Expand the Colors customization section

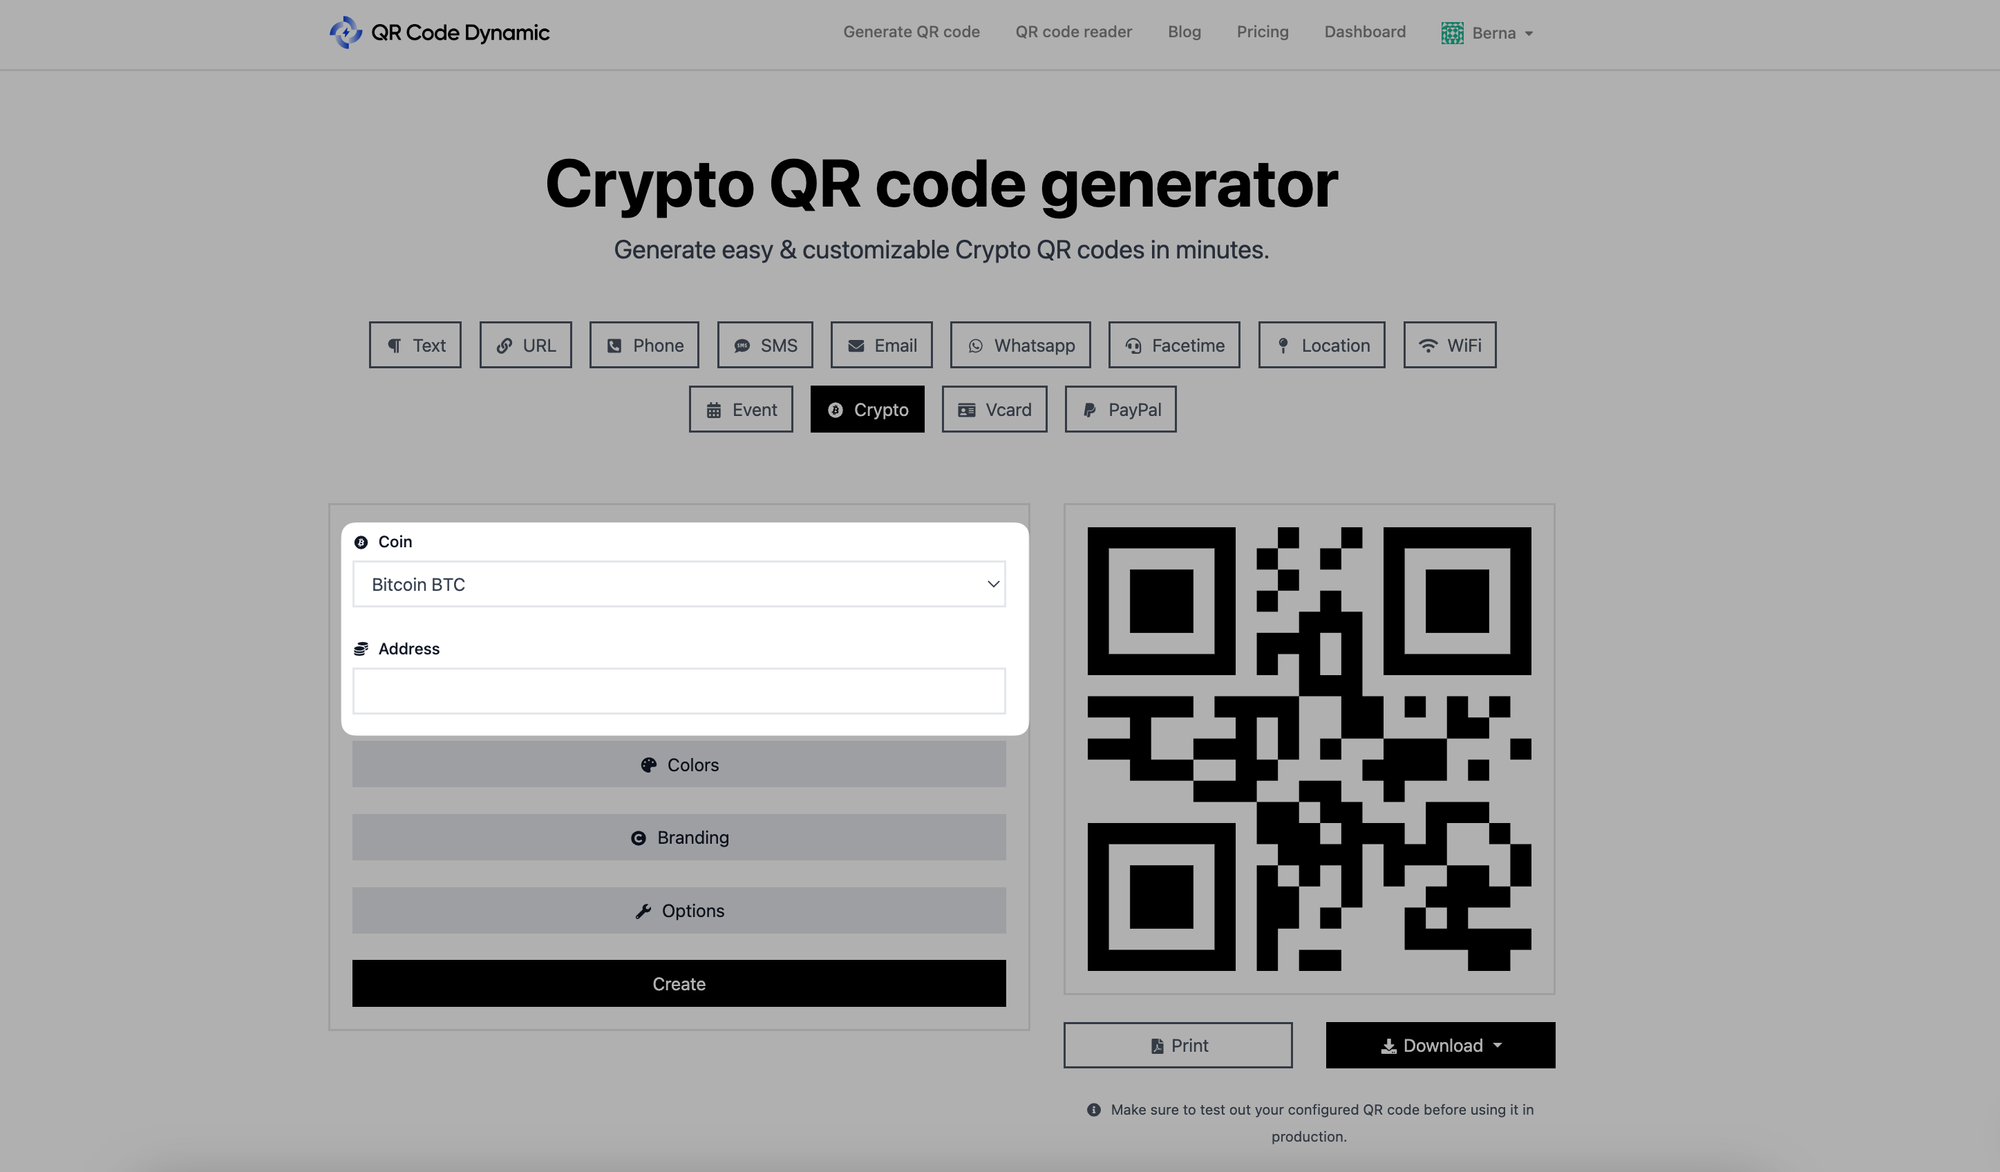pyautogui.click(x=679, y=763)
